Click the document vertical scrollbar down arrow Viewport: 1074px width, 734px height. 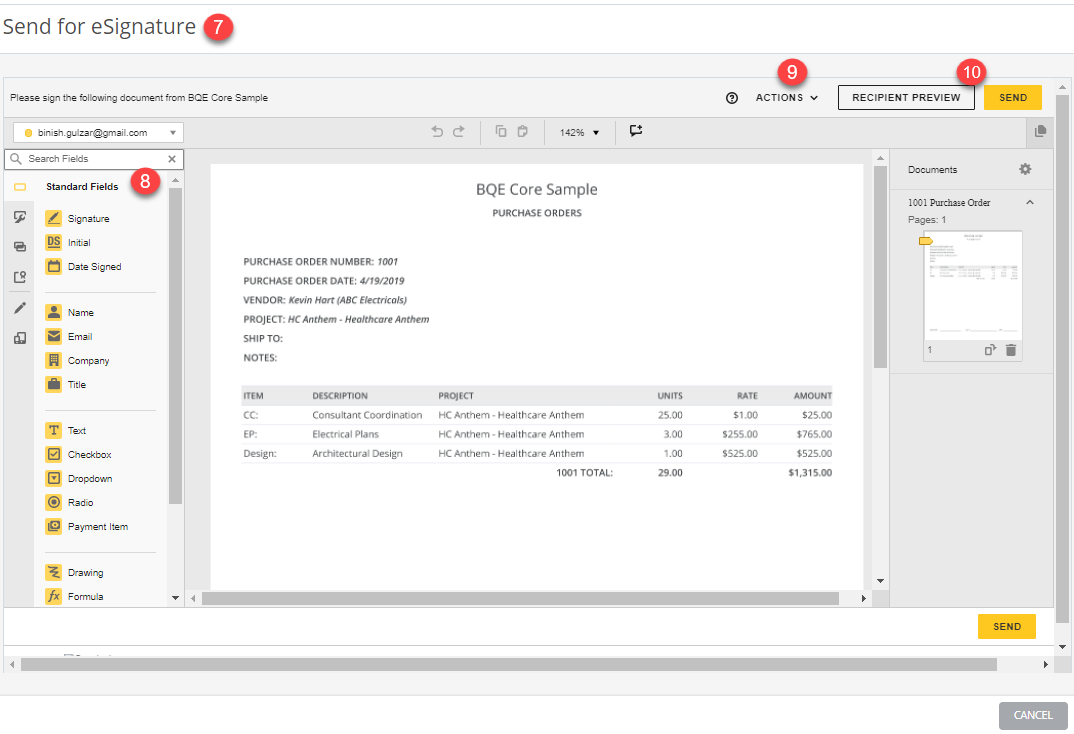880,581
